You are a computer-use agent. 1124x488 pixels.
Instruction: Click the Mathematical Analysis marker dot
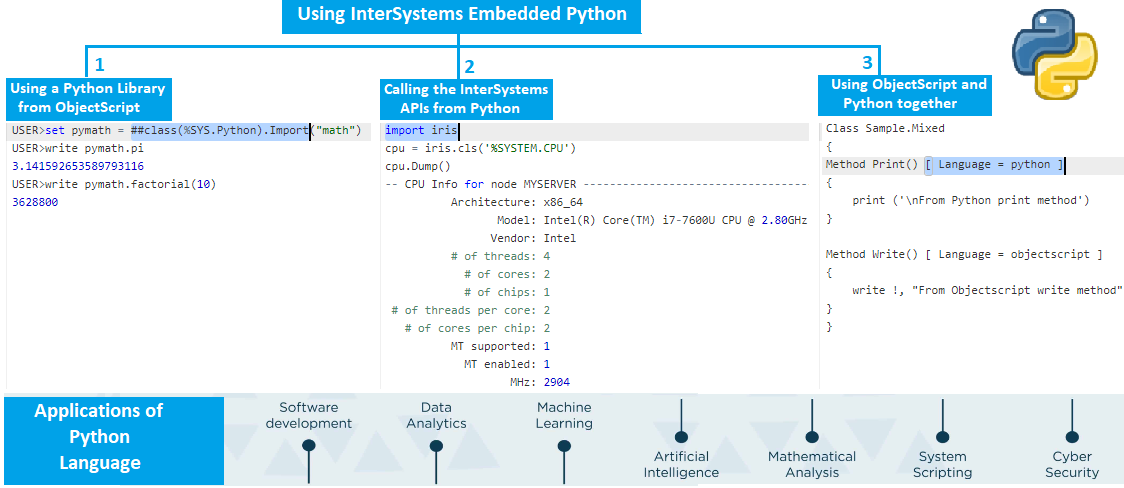pyautogui.click(x=811, y=437)
